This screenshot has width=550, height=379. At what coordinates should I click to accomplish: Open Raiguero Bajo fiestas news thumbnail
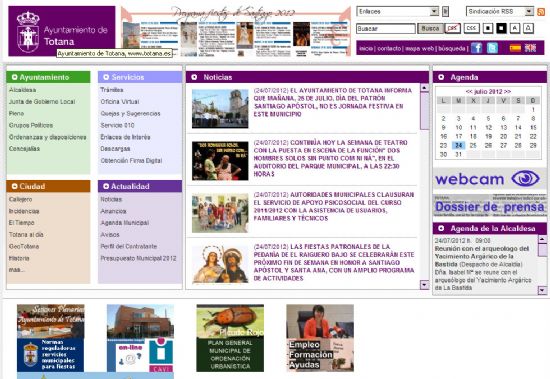[220, 264]
